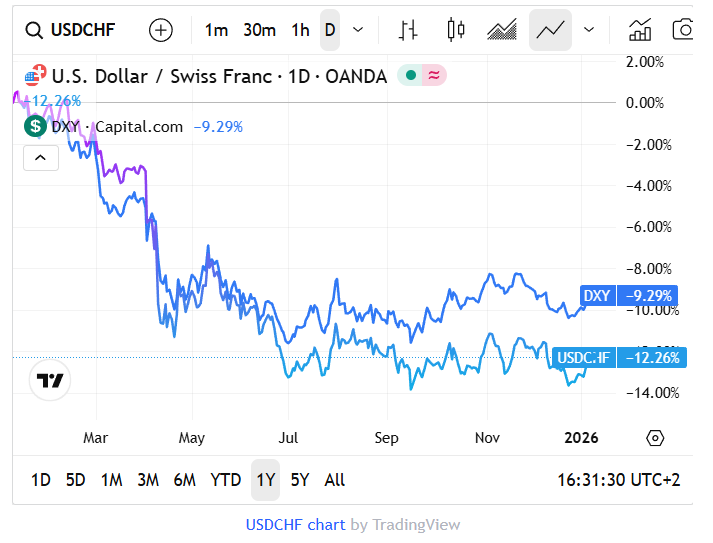713x543 pixels.
Task: Toggle the D daily interval
Action: (330, 30)
